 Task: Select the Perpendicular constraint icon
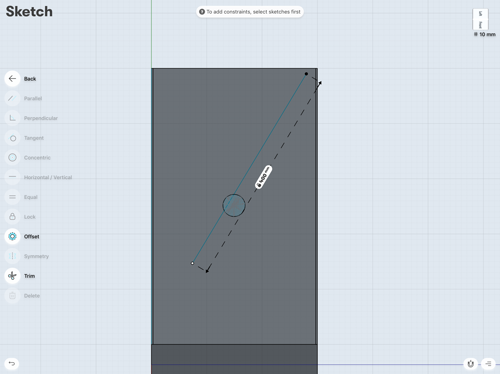point(12,118)
